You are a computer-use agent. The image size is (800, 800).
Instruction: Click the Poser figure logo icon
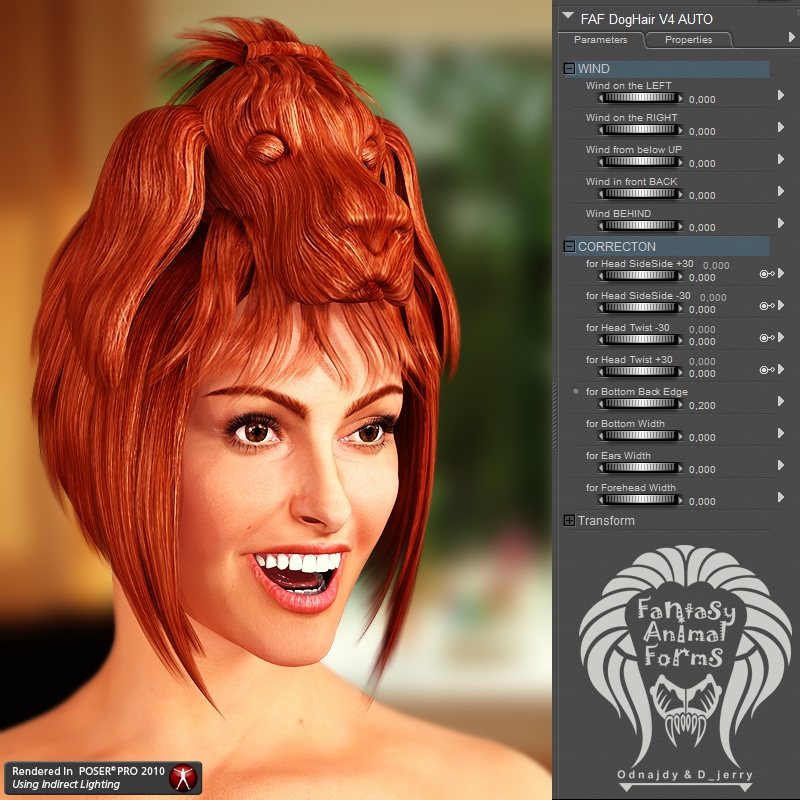pyautogui.click(x=183, y=777)
